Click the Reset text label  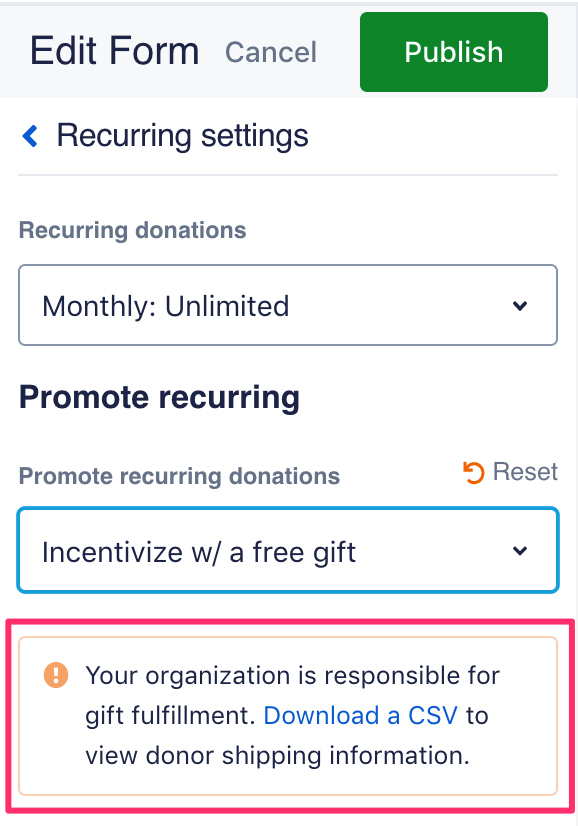pos(525,471)
